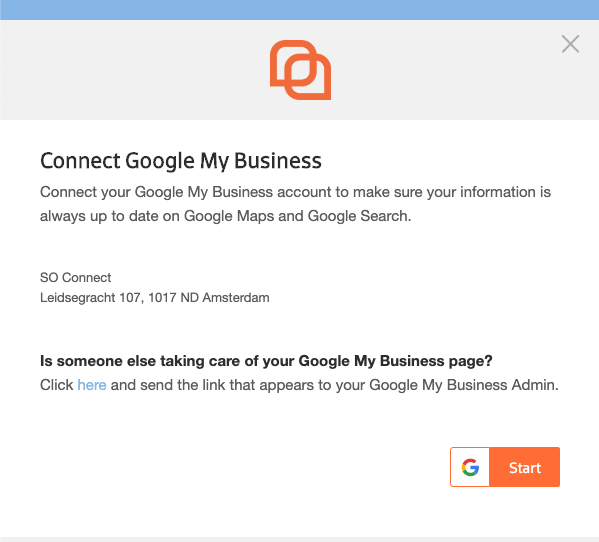Click the bold 'Is someone else taking care' question

pyautogui.click(x=266, y=361)
